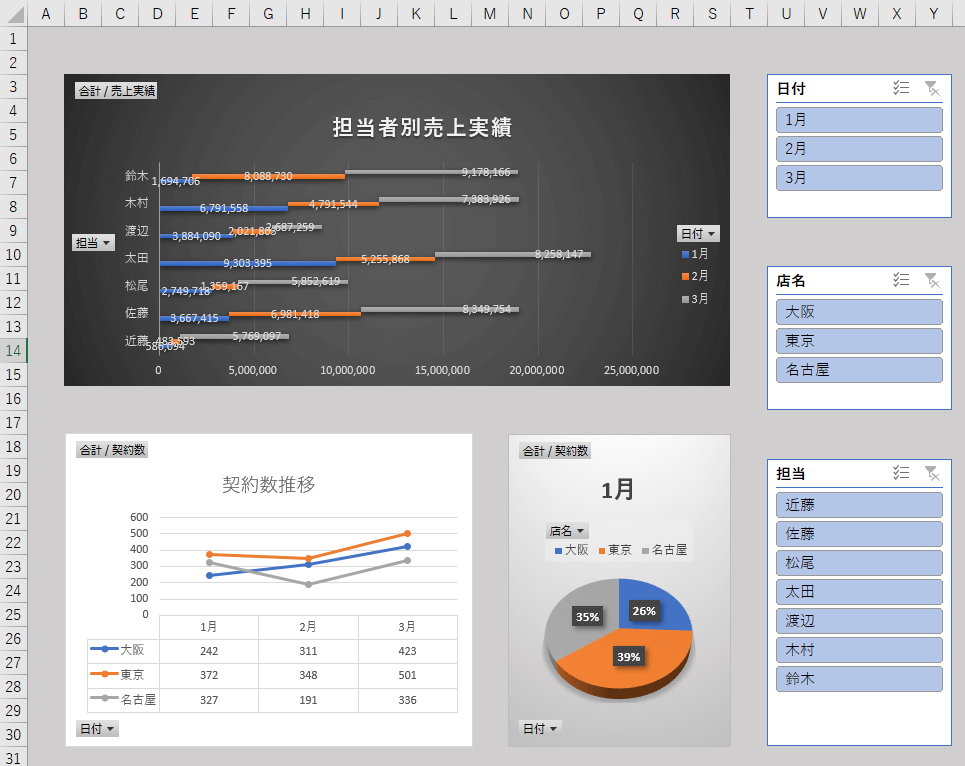Select 佐藤 in the 担当 slicer
The height and width of the screenshot is (766, 965).
[859, 534]
